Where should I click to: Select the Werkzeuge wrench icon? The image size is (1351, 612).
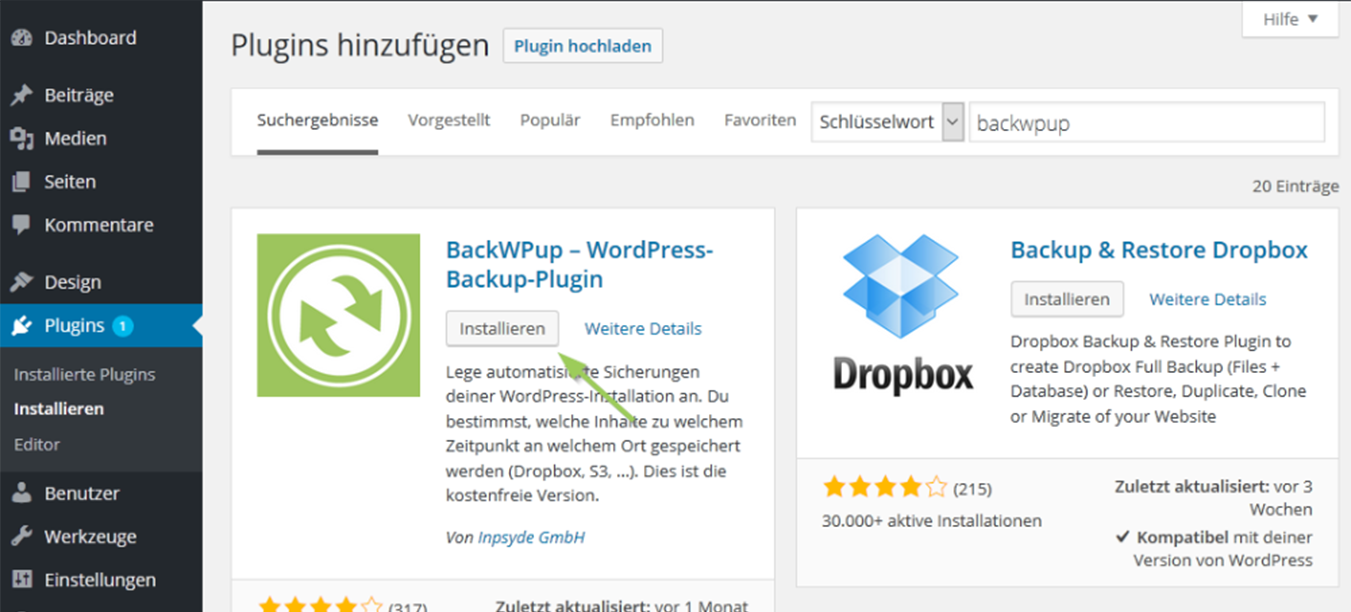(x=23, y=536)
